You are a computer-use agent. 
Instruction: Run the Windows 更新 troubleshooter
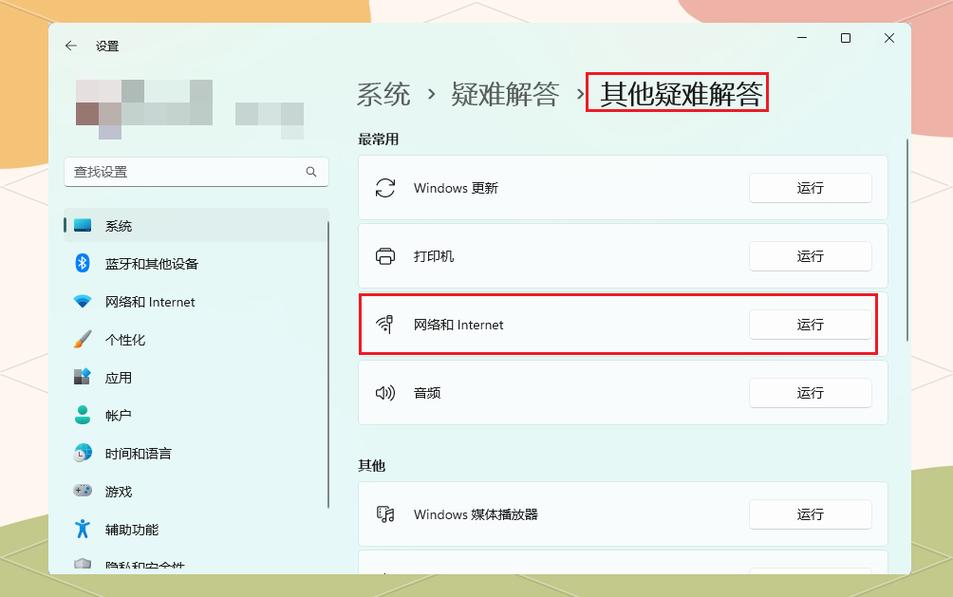tap(810, 188)
